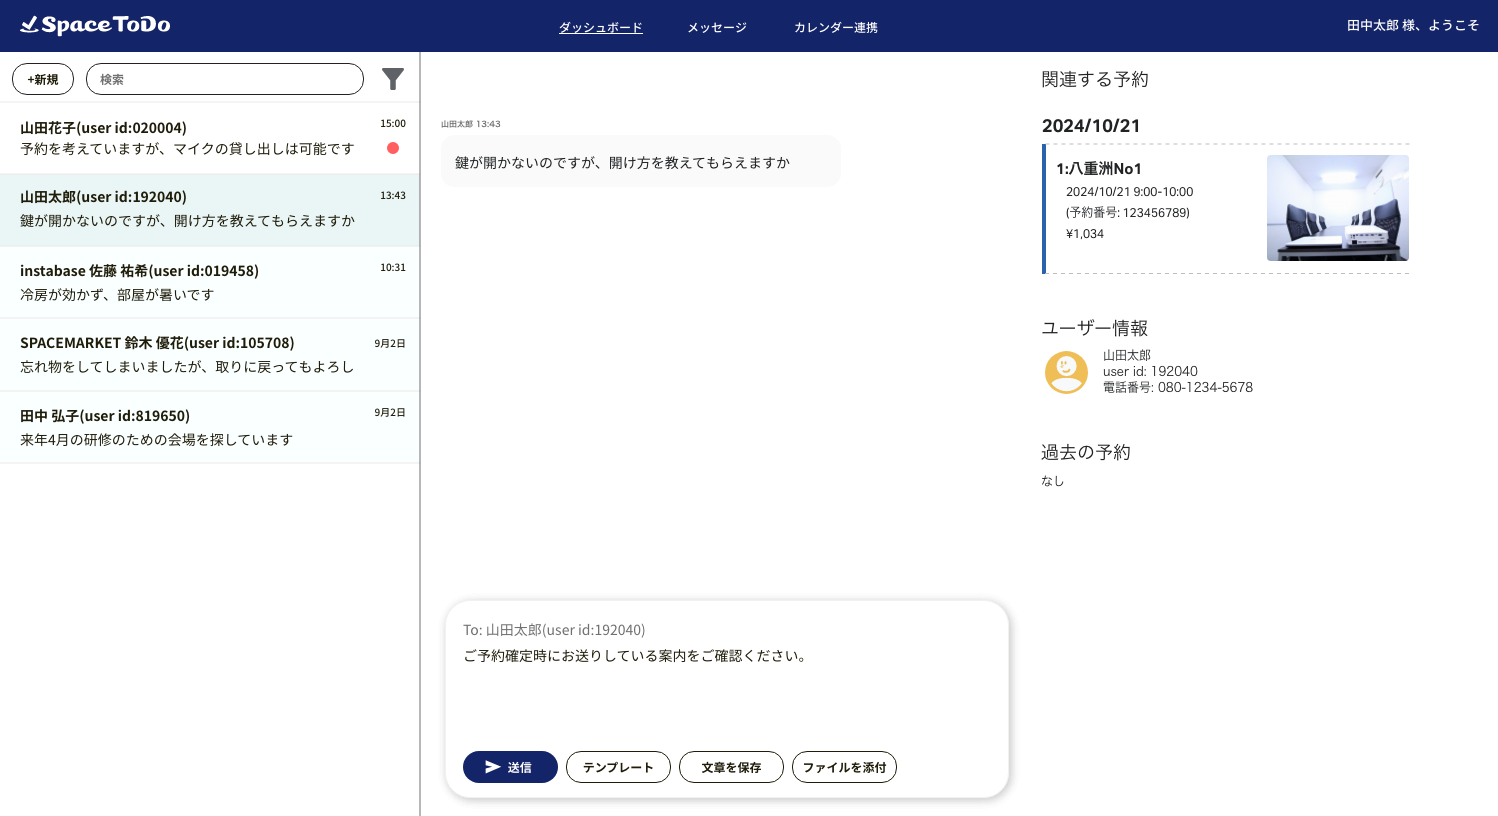Attach a file via ファイルを添付
The image size is (1498, 816).
click(x=844, y=767)
